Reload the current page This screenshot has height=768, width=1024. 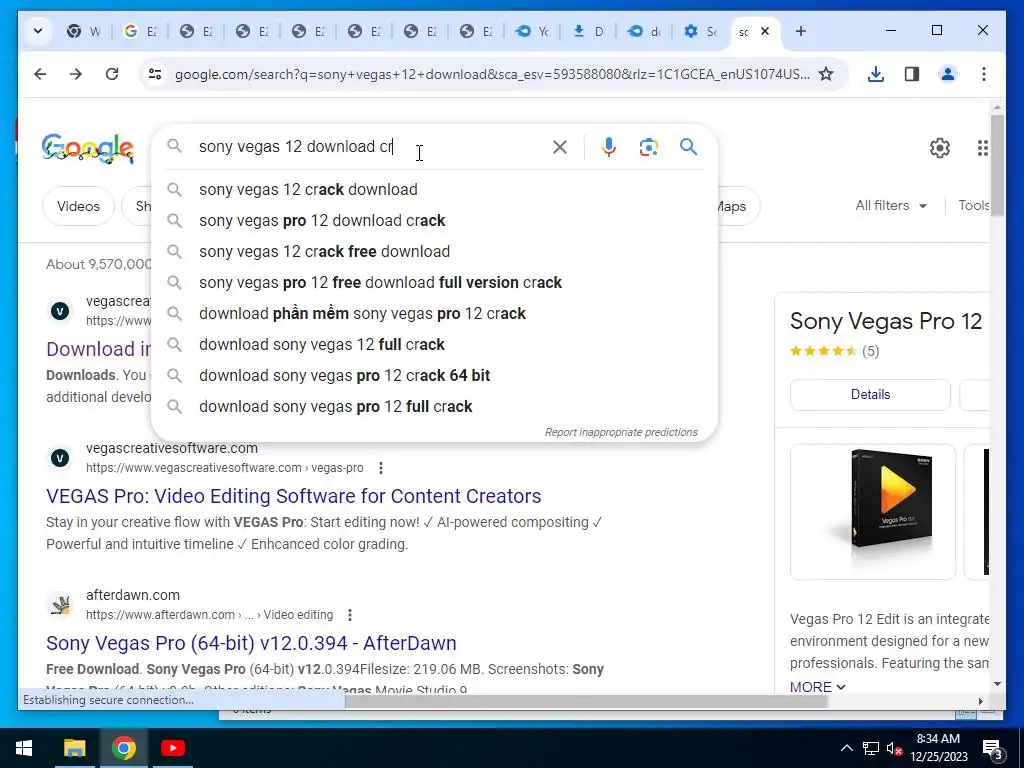pyautogui.click(x=112, y=74)
